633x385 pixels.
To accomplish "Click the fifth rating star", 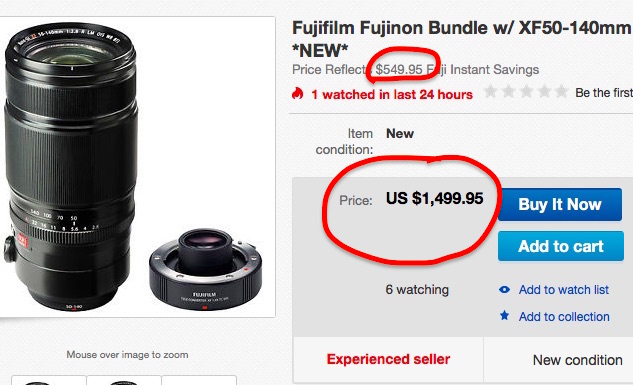I will [562, 92].
